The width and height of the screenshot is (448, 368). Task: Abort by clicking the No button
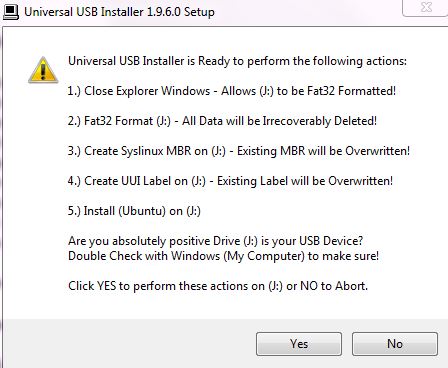(x=395, y=344)
